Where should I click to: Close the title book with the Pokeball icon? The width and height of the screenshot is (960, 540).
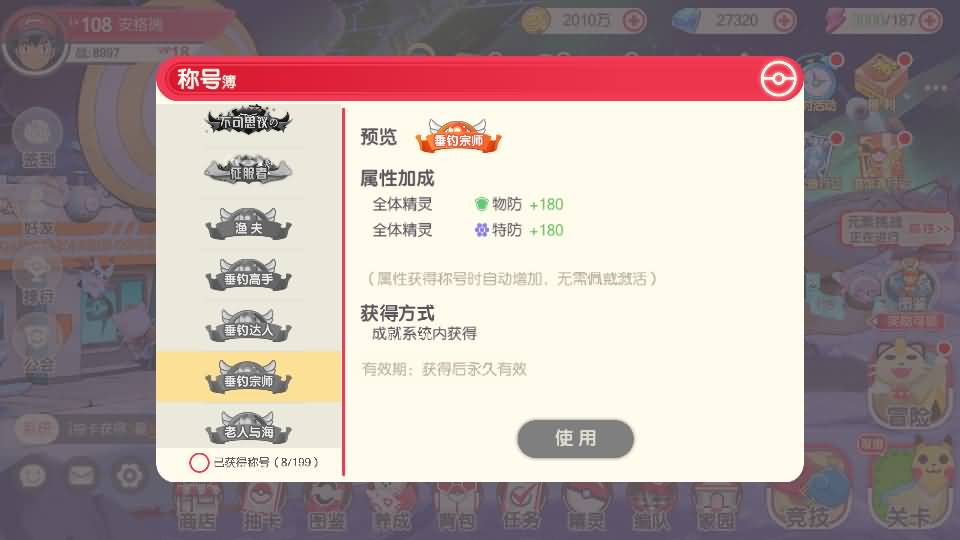pyautogui.click(x=778, y=79)
